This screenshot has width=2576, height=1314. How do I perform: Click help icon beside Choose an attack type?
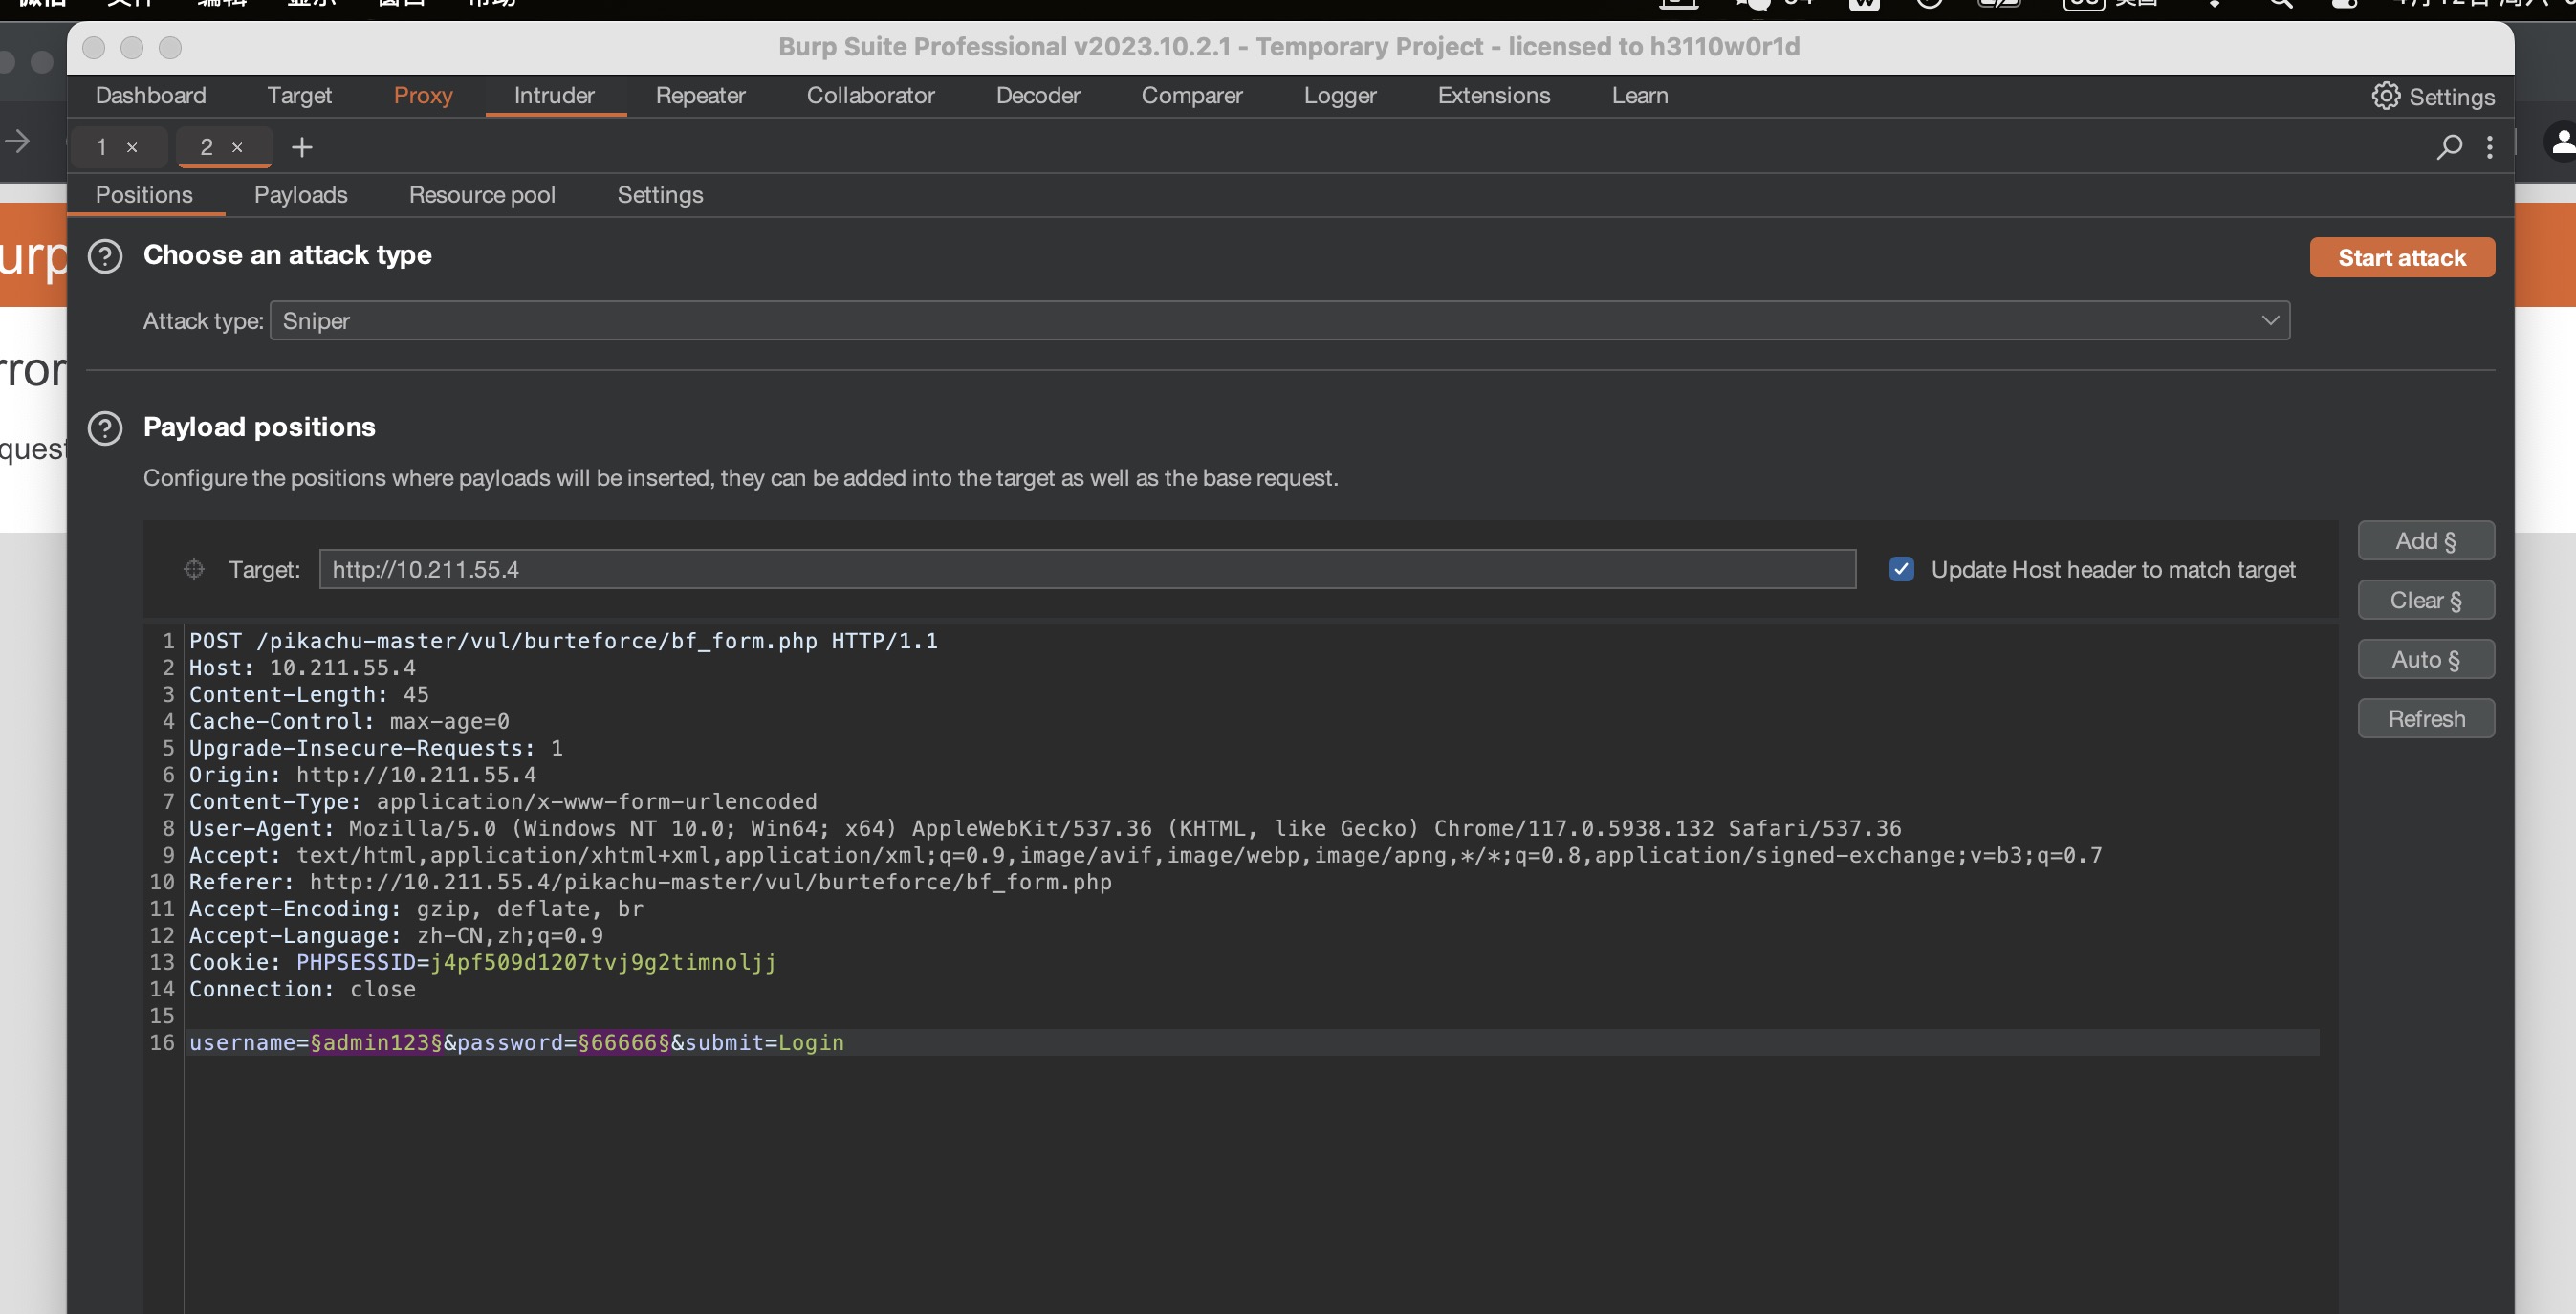click(105, 256)
